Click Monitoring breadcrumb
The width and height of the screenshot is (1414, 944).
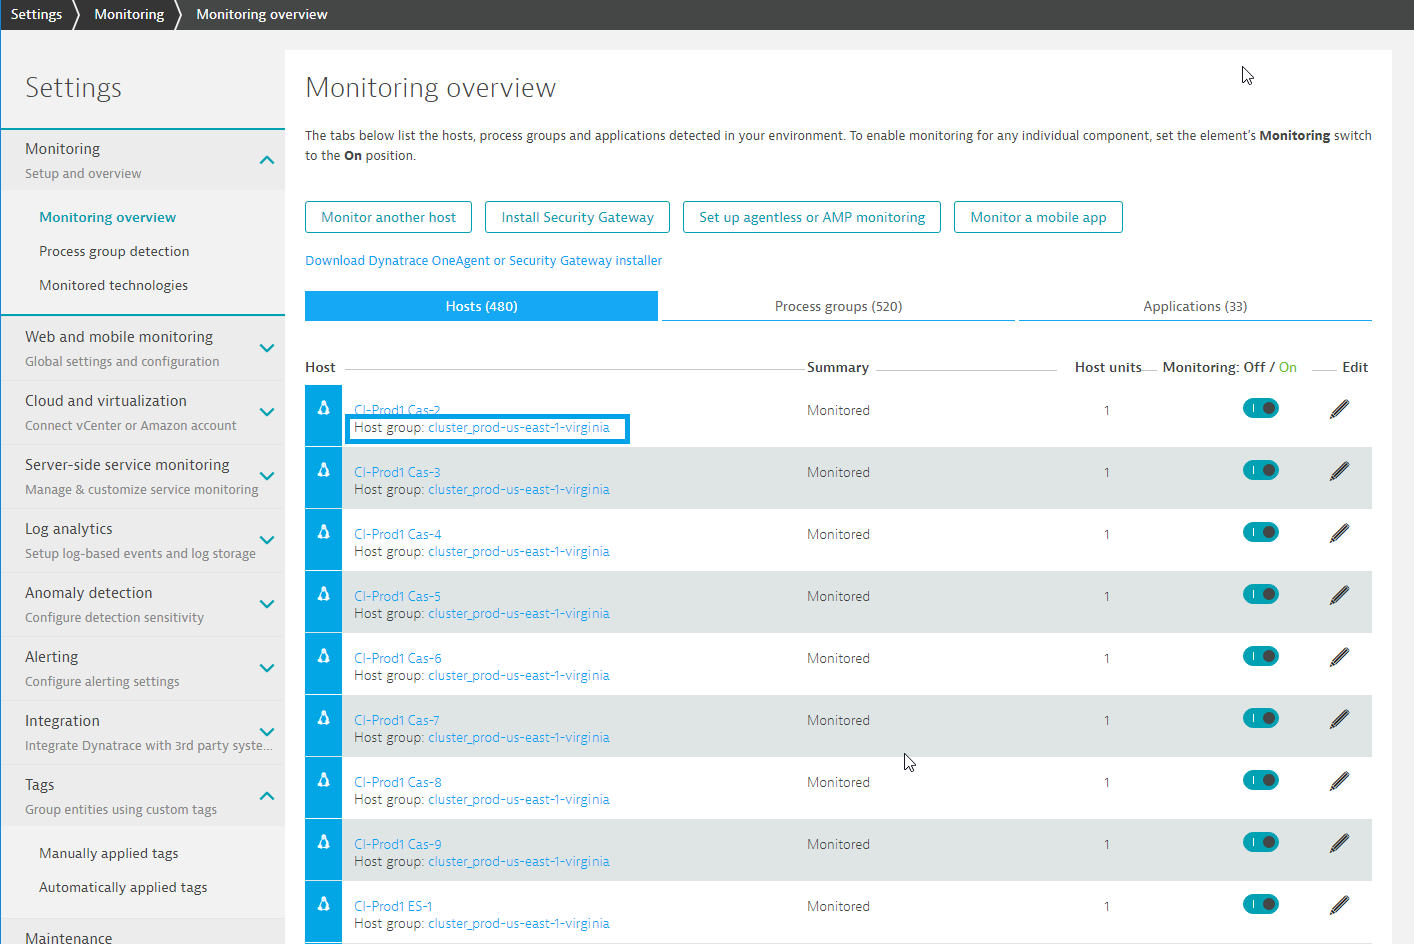[x=129, y=14]
